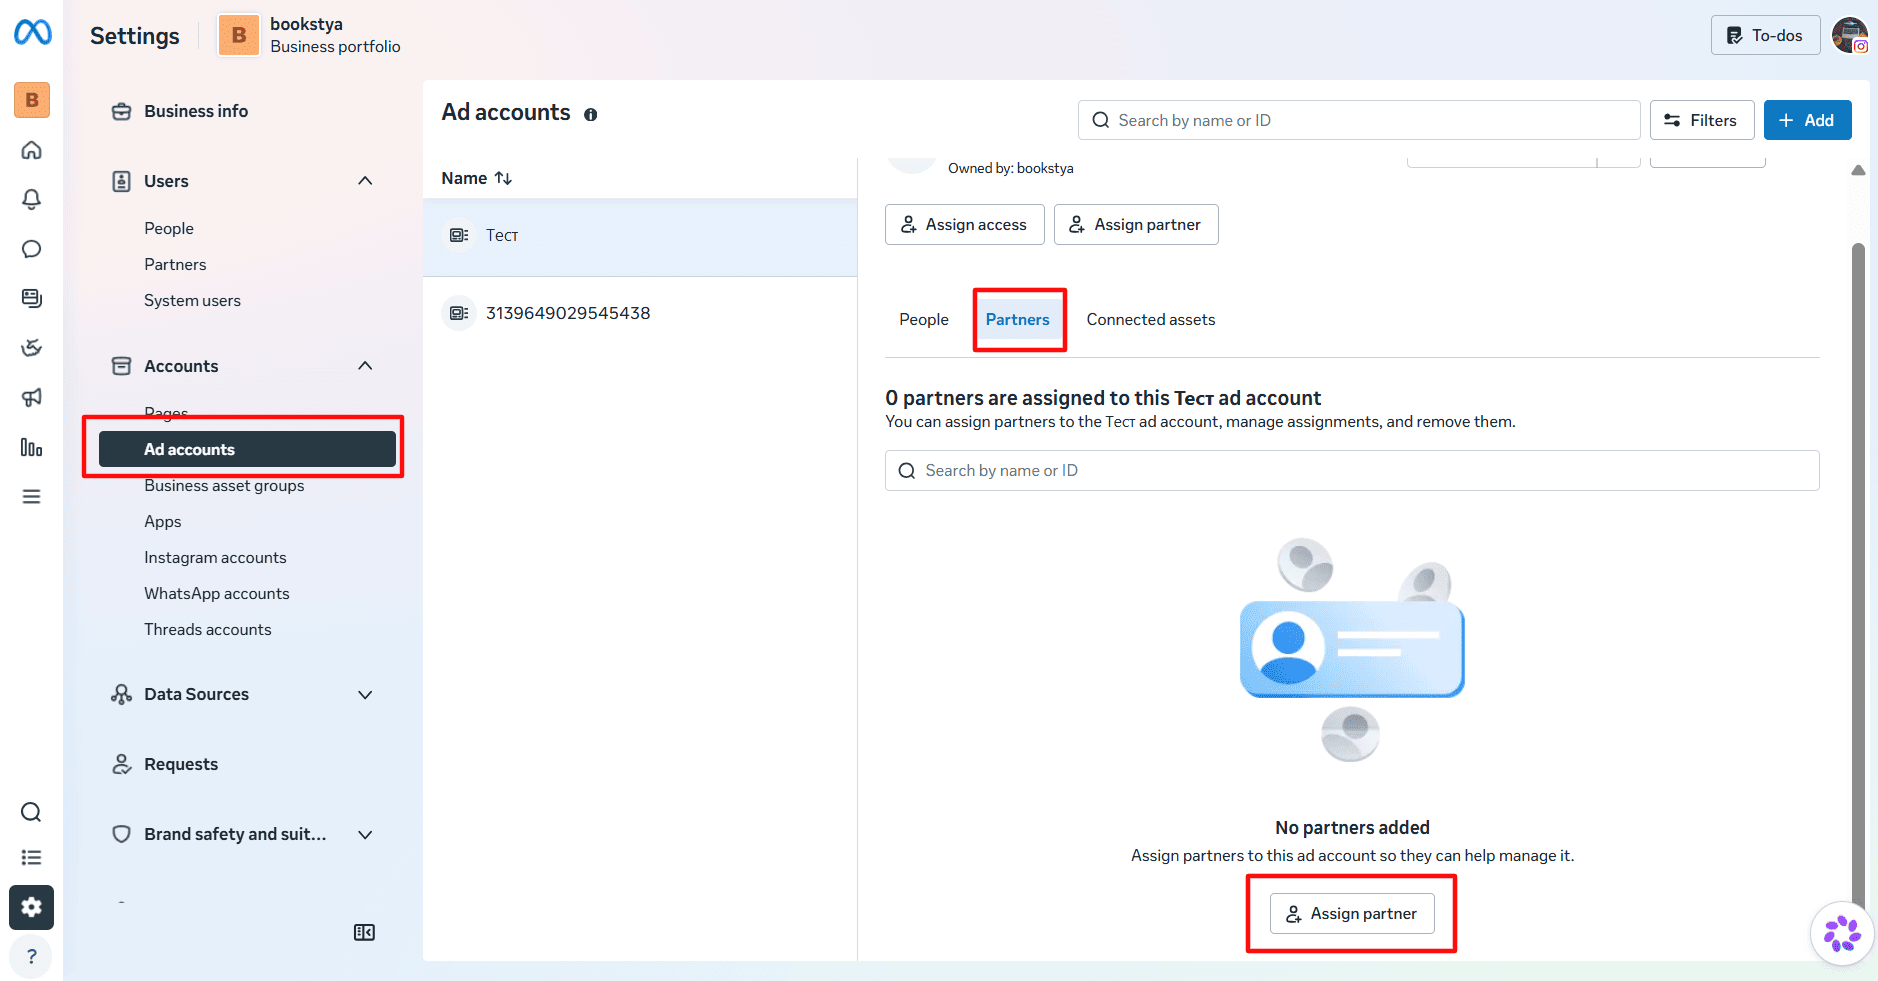Open the Ads megaphone icon
The height and width of the screenshot is (981, 1878).
pos(32,397)
